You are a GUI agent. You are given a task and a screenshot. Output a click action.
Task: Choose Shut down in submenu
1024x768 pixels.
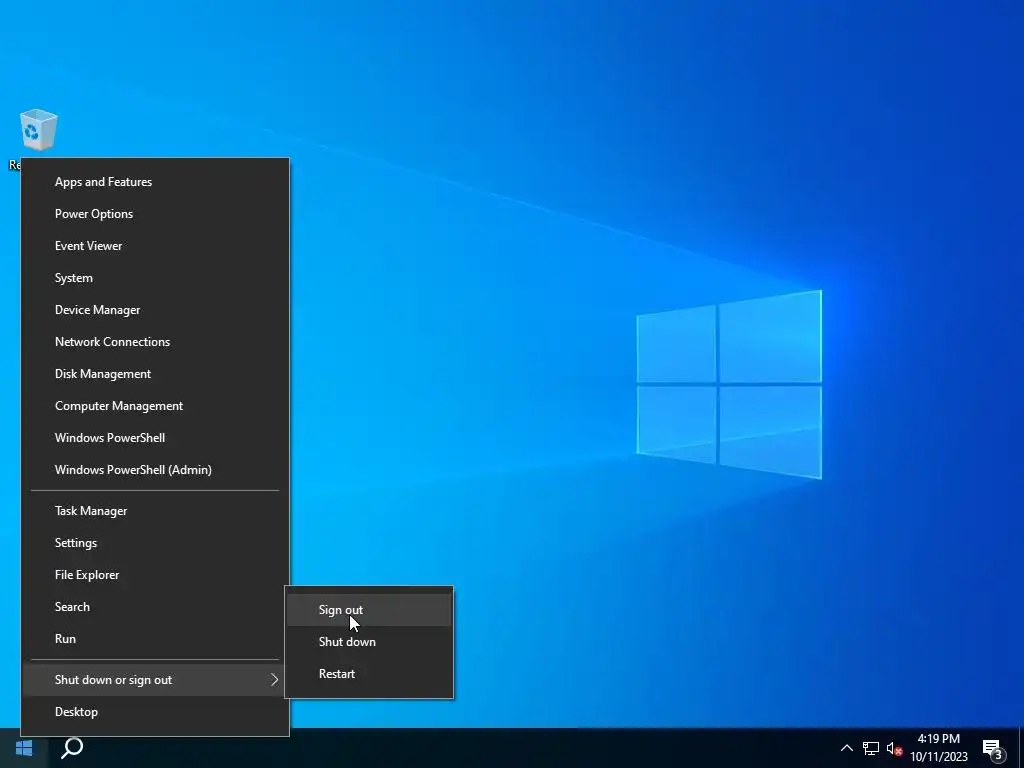369,642
